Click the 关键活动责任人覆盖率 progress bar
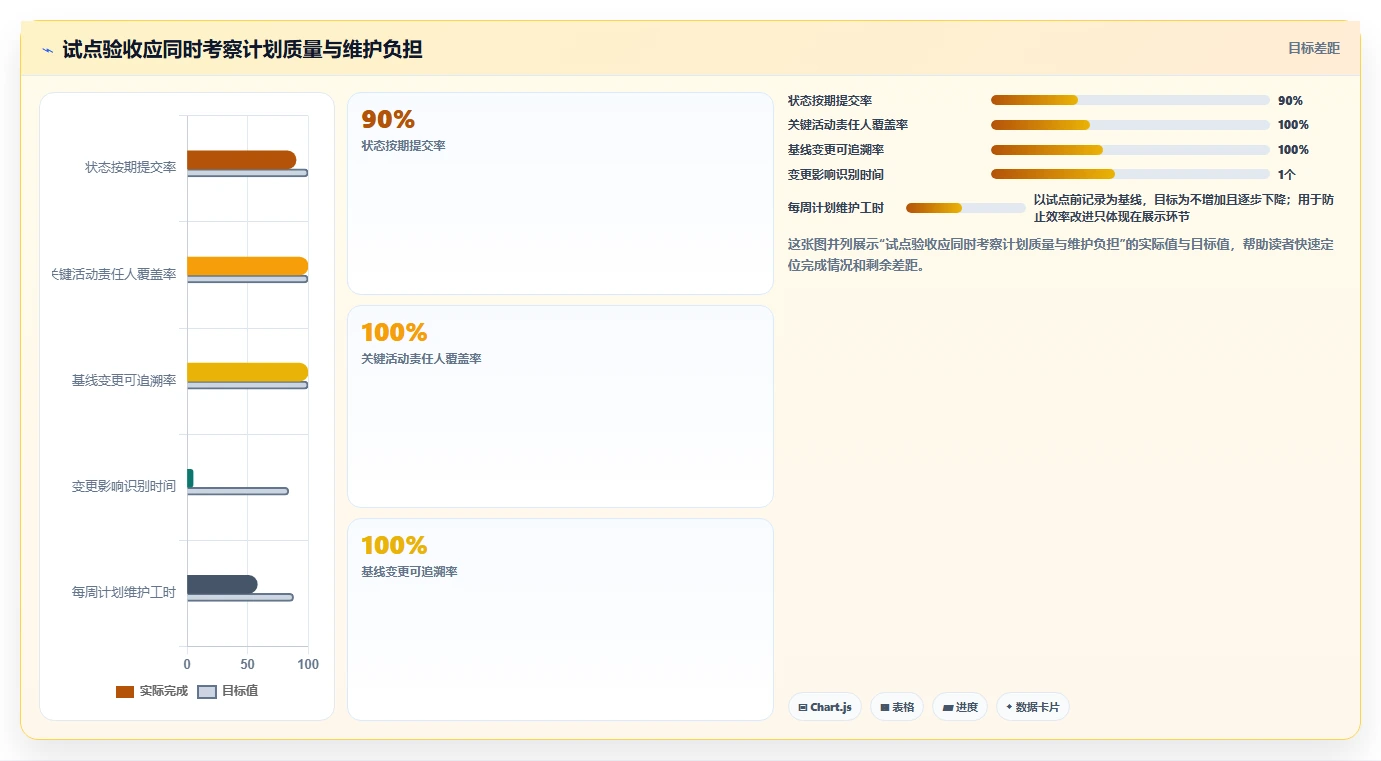This screenshot has height=761, width=1381. [x=1130, y=125]
